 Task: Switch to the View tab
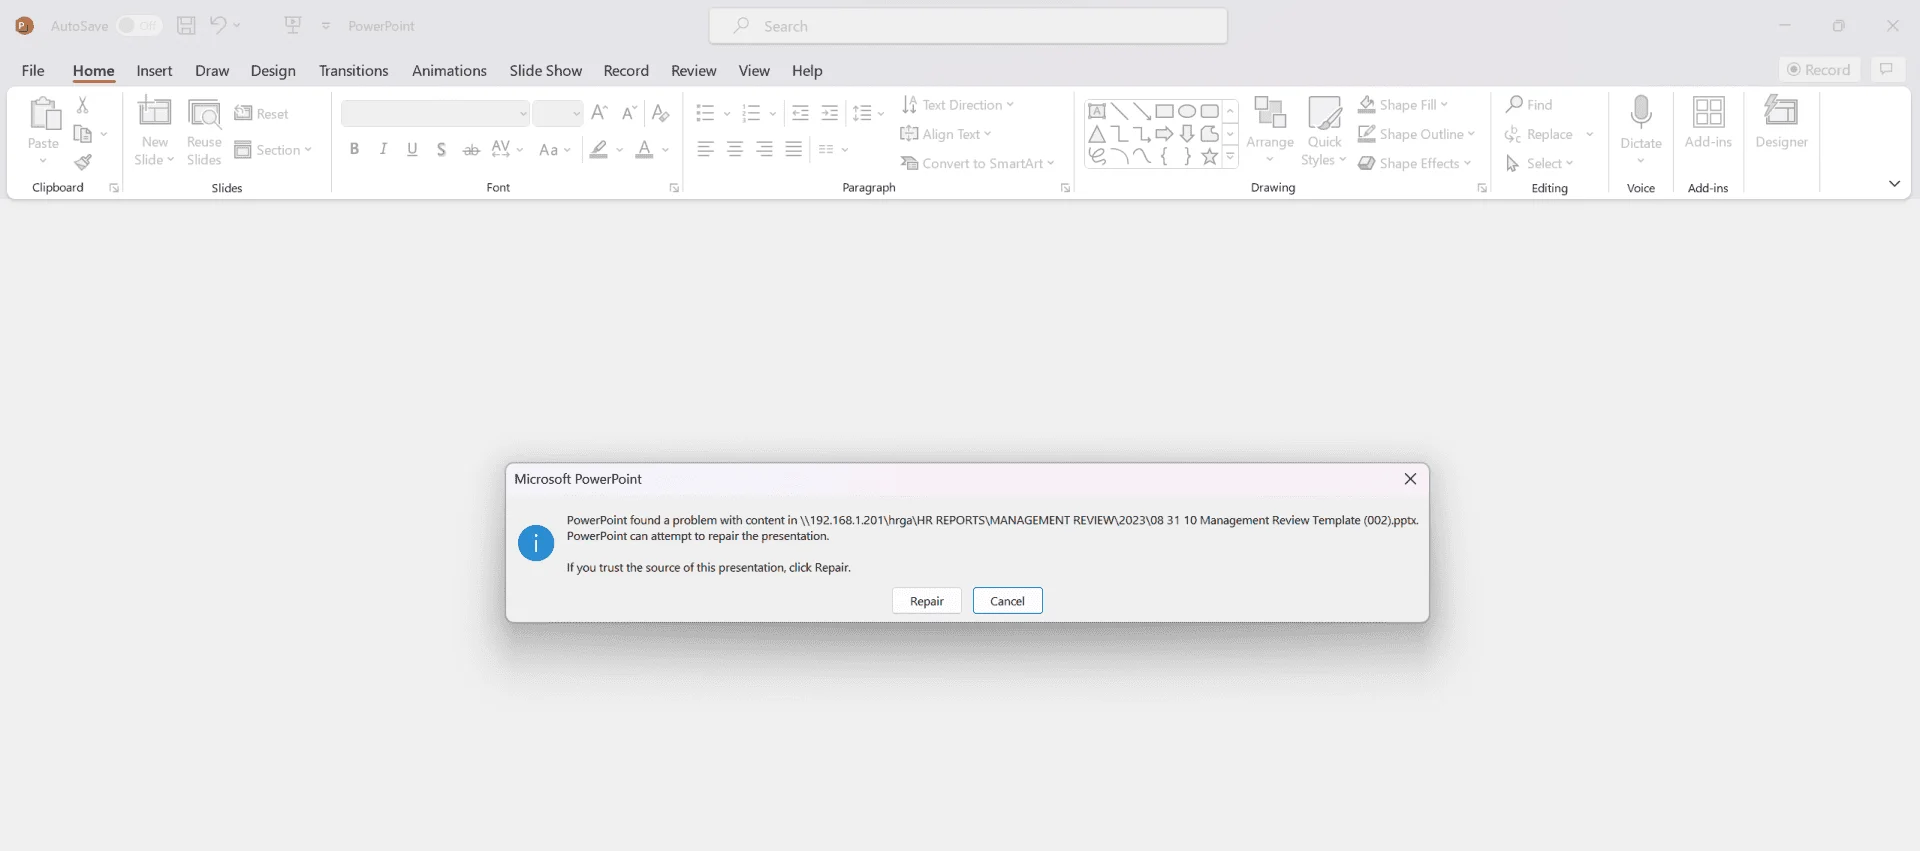(754, 71)
